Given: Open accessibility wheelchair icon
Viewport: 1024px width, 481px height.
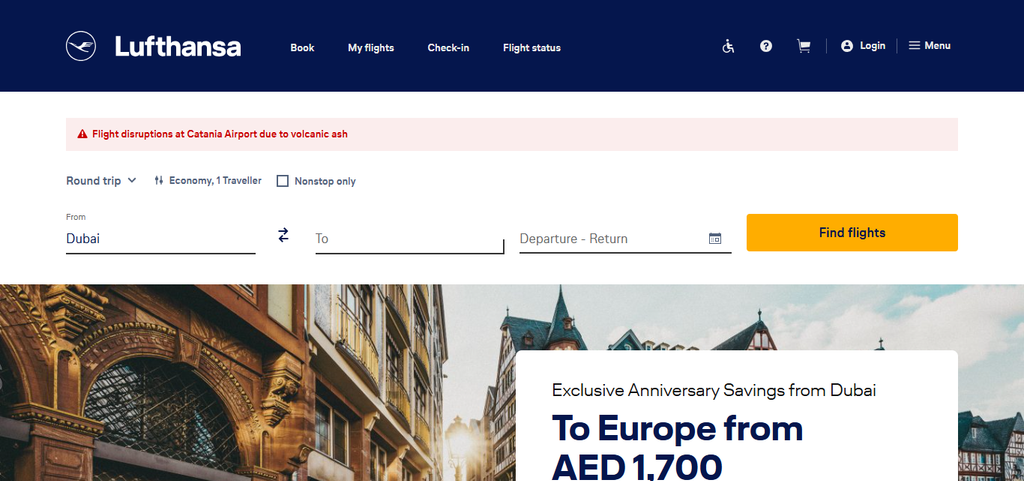Looking at the screenshot, I should coord(728,46).
